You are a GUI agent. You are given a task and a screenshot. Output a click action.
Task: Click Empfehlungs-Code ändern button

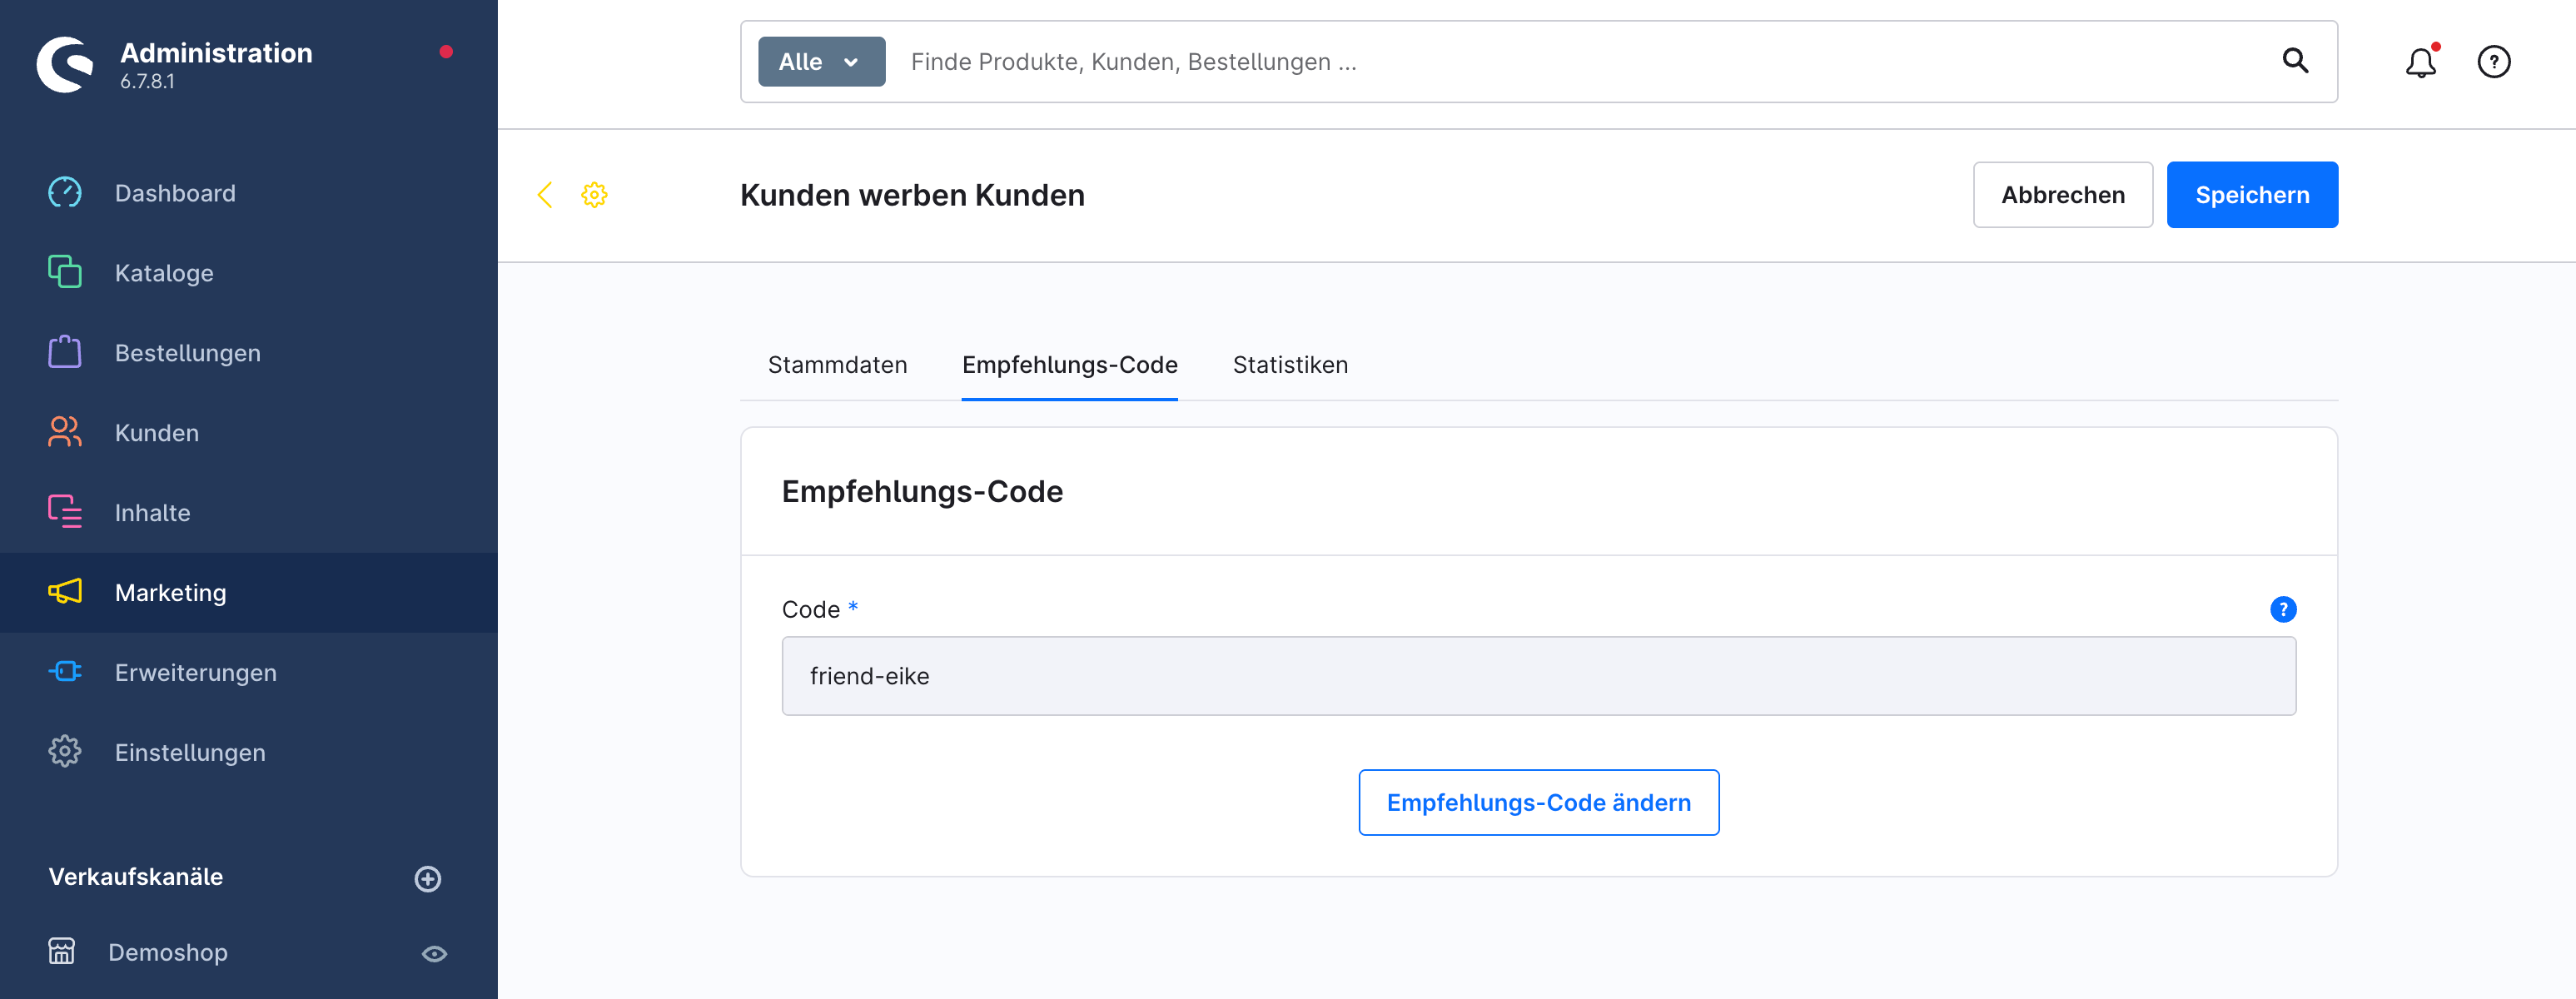point(1538,802)
